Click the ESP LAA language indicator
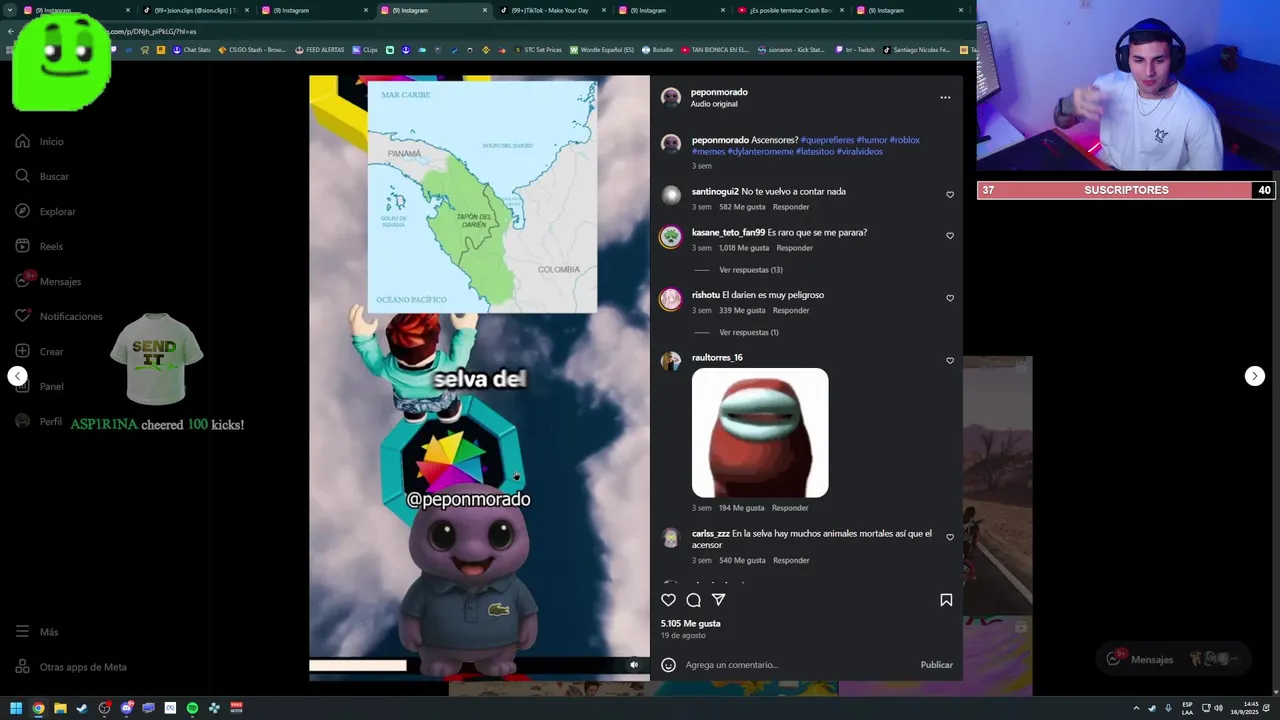The height and width of the screenshot is (720, 1280). pyautogui.click(x=1187, y=708)
